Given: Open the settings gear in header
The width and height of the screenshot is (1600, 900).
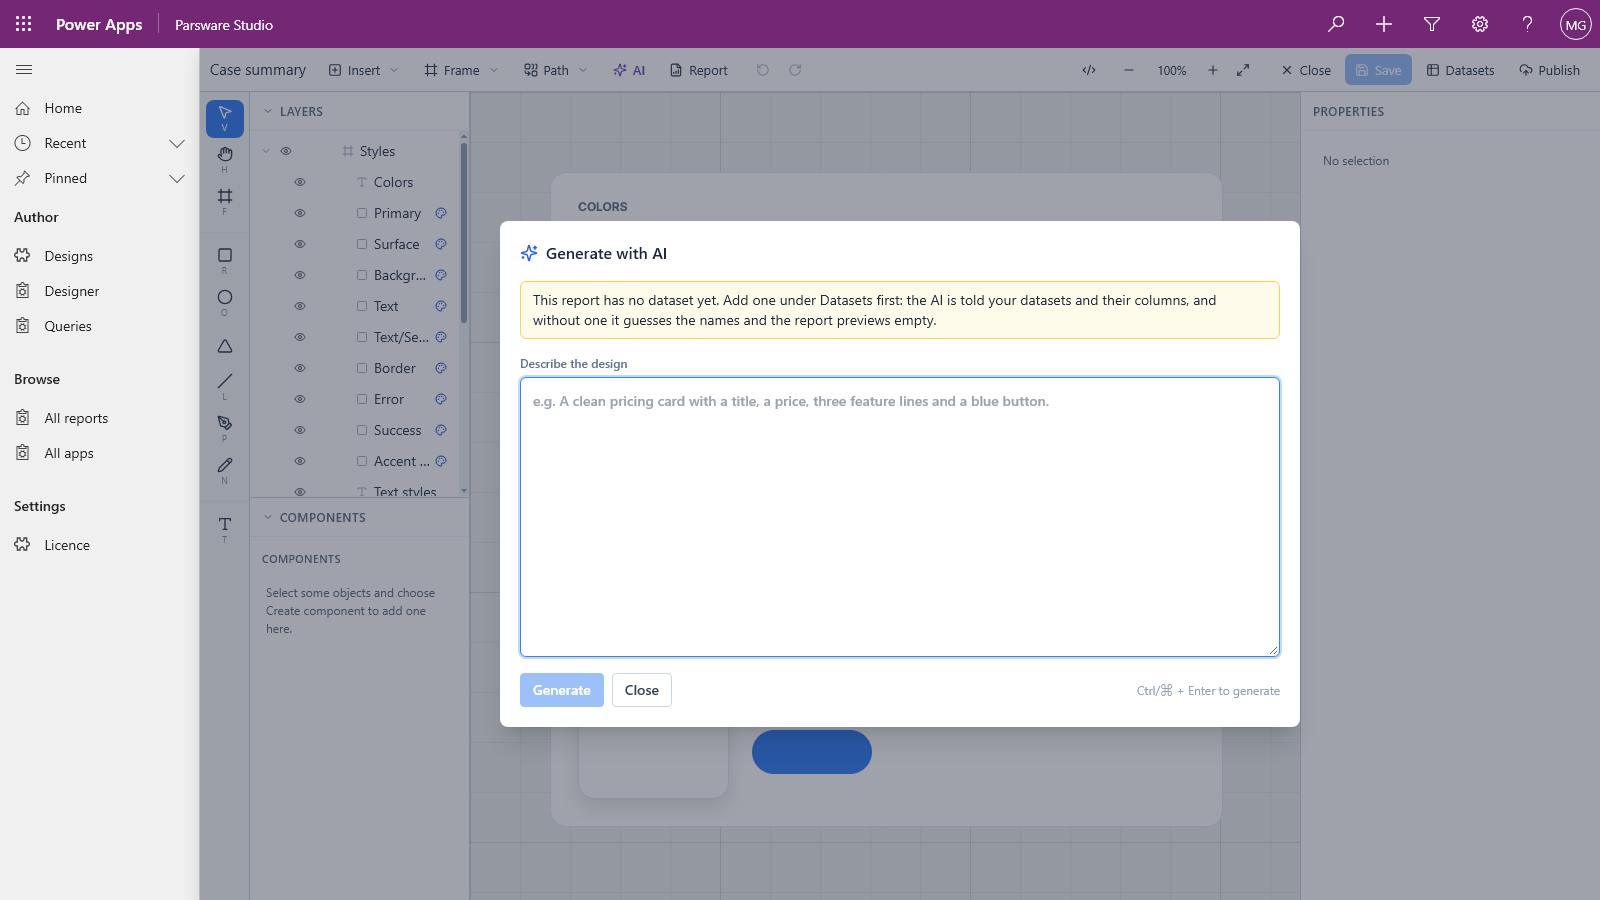Looking at the screenshot, I should 1480,24.
